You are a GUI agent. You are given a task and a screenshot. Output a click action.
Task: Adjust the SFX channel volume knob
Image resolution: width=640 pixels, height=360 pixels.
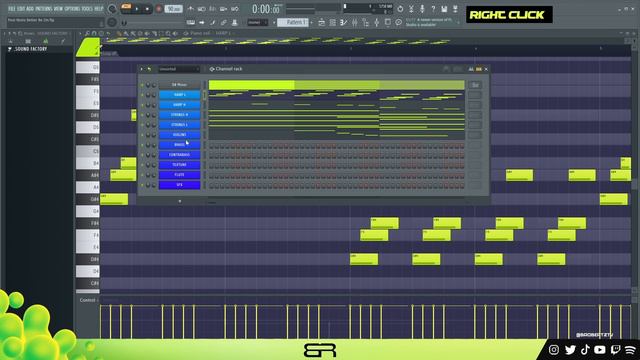click(x=154, y=185)
